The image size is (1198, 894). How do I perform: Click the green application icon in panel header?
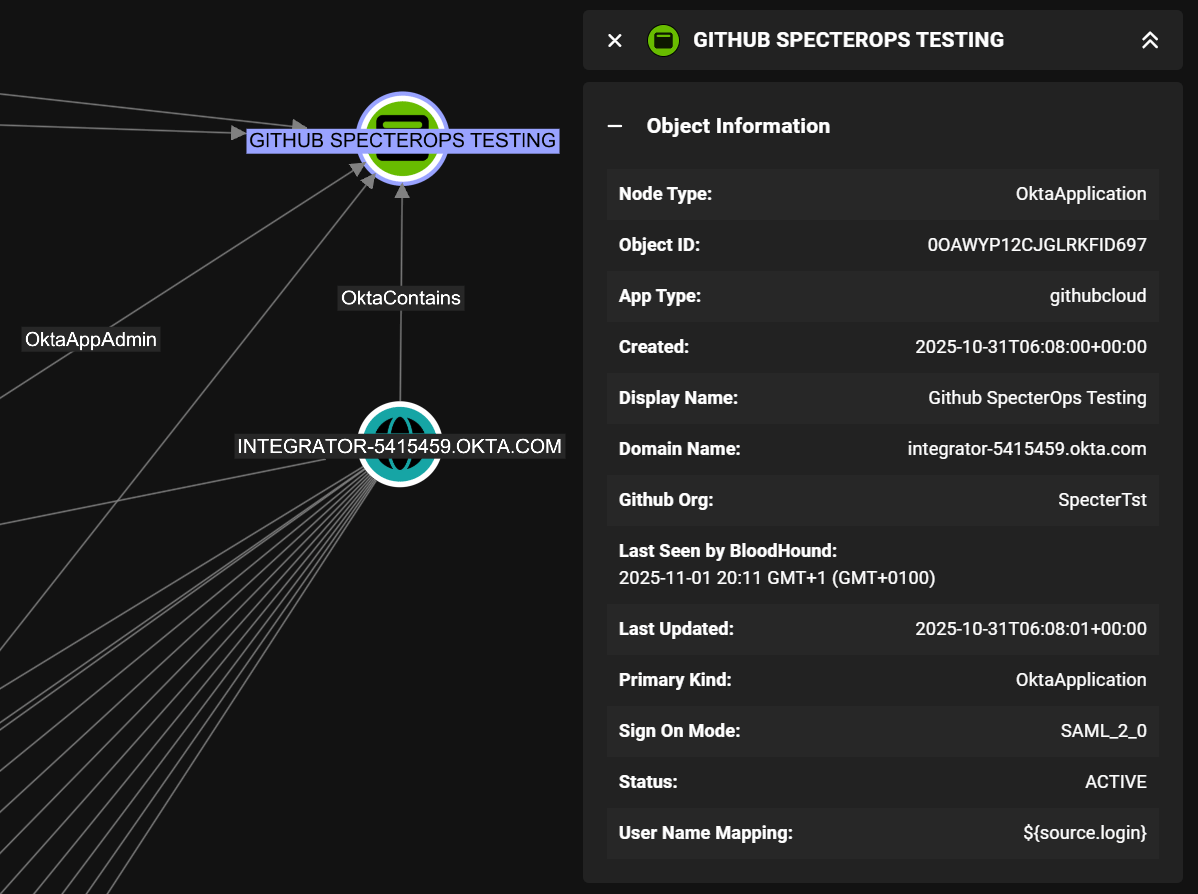click(663, 40)
